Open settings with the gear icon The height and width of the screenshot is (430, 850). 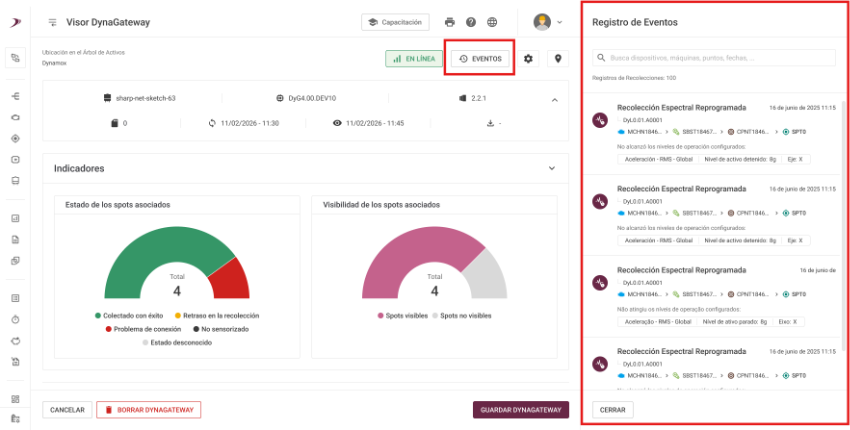click(529, 58)
